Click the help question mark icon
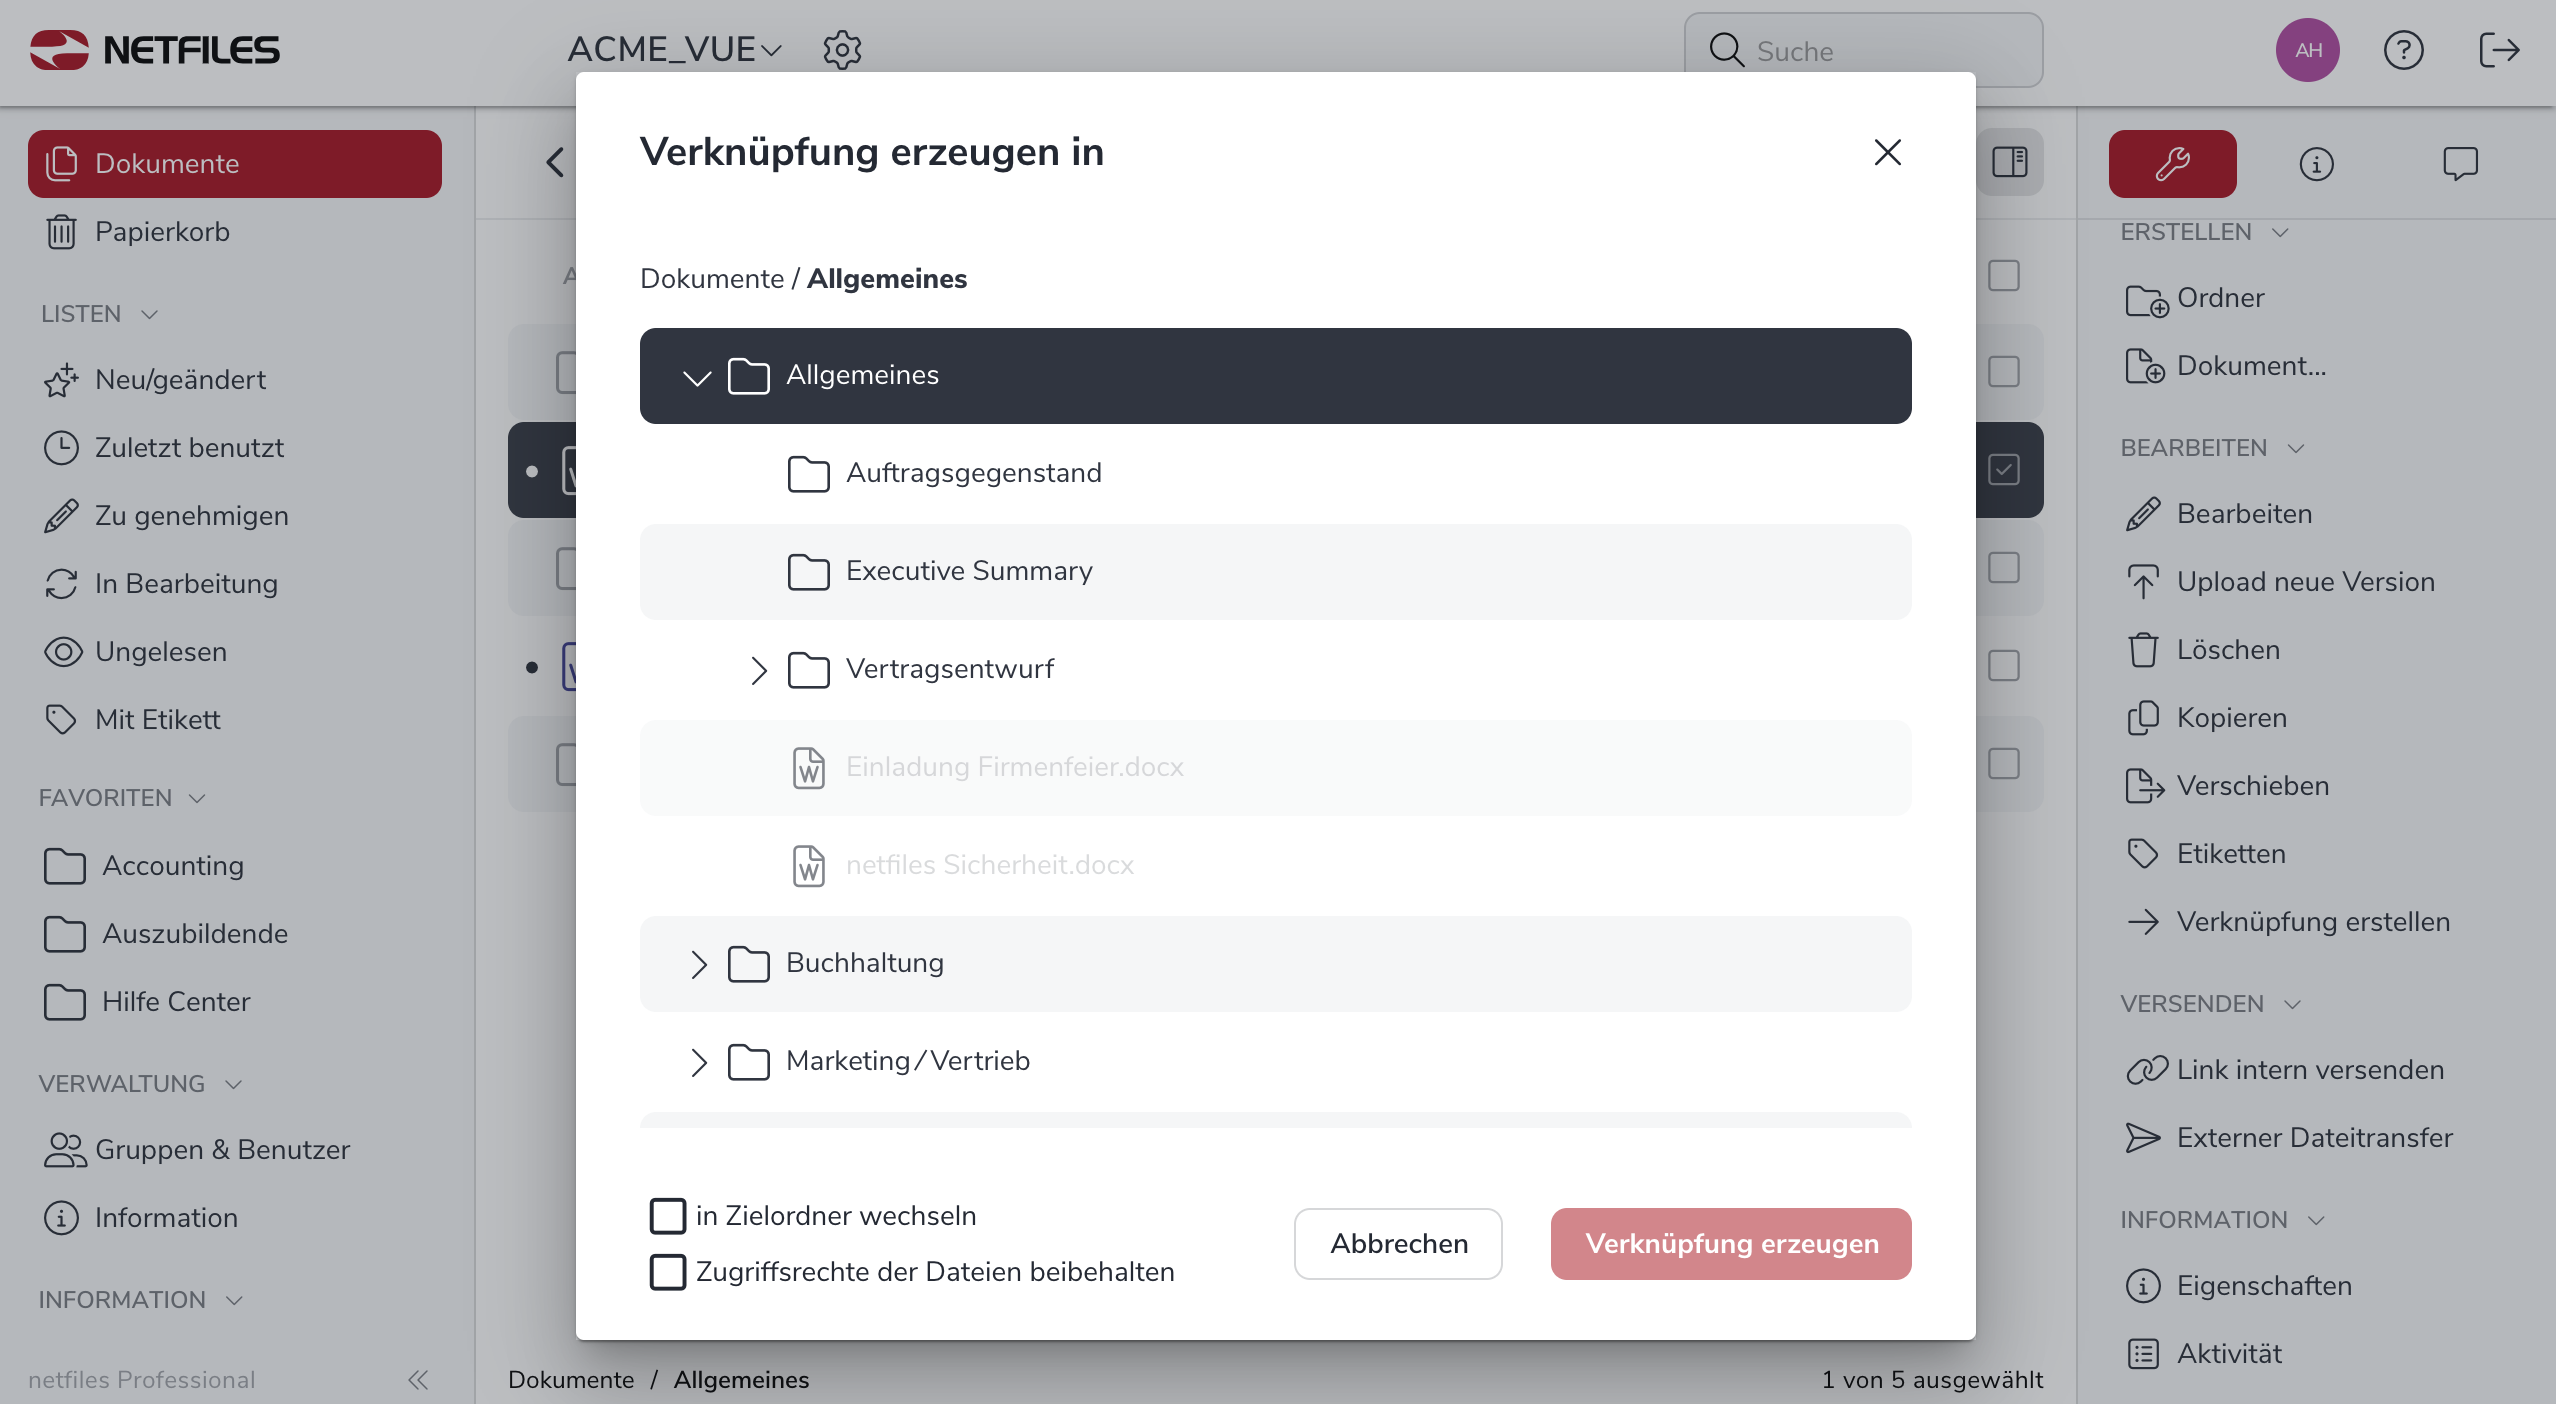 pyautogui.click(x=2403, y=50)
